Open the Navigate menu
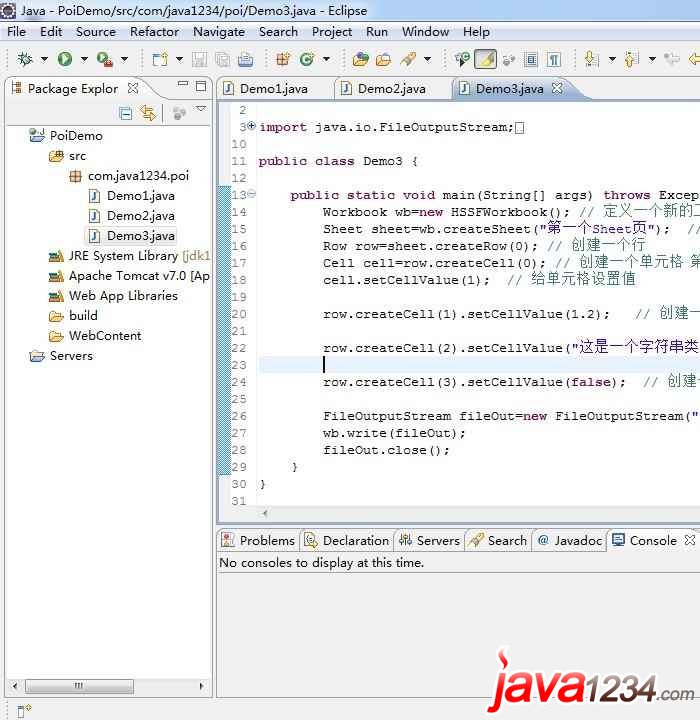The width and height of the screenshot is (700, 720). click(x=219, y=32)
